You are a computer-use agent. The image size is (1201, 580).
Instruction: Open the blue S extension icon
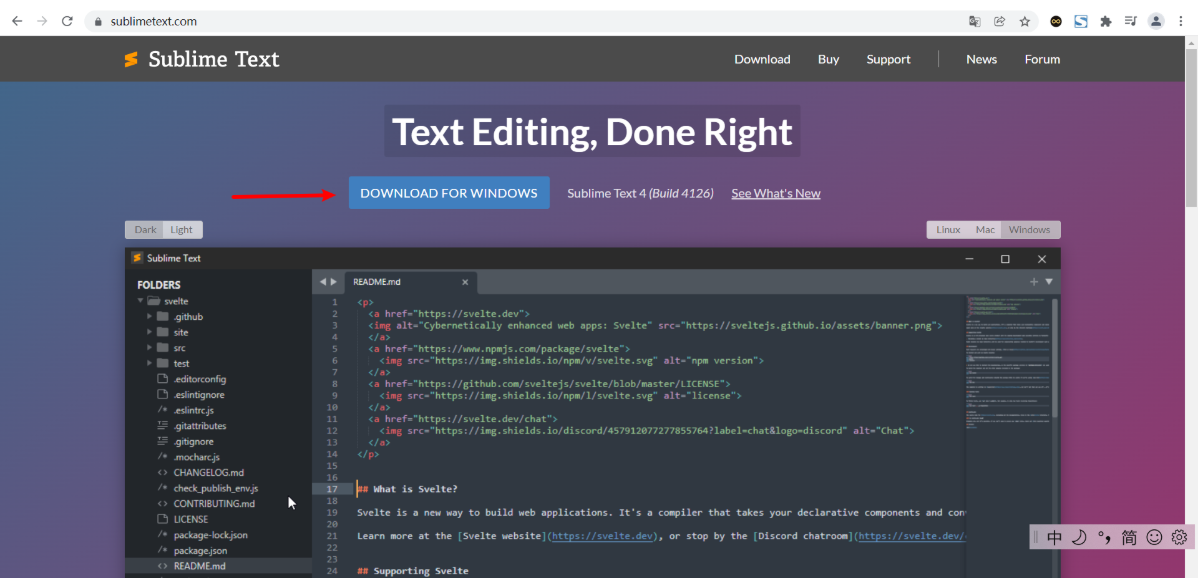[x=1081, y=21]
